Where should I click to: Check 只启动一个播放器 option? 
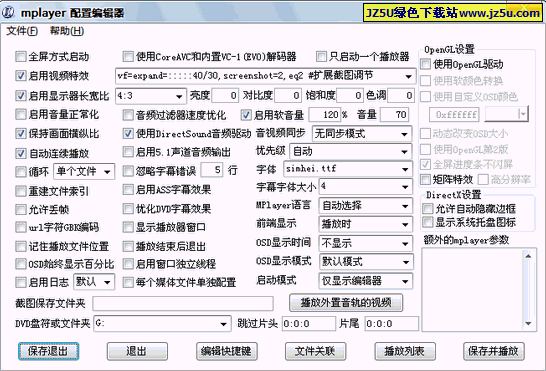(x=321, y=56)
